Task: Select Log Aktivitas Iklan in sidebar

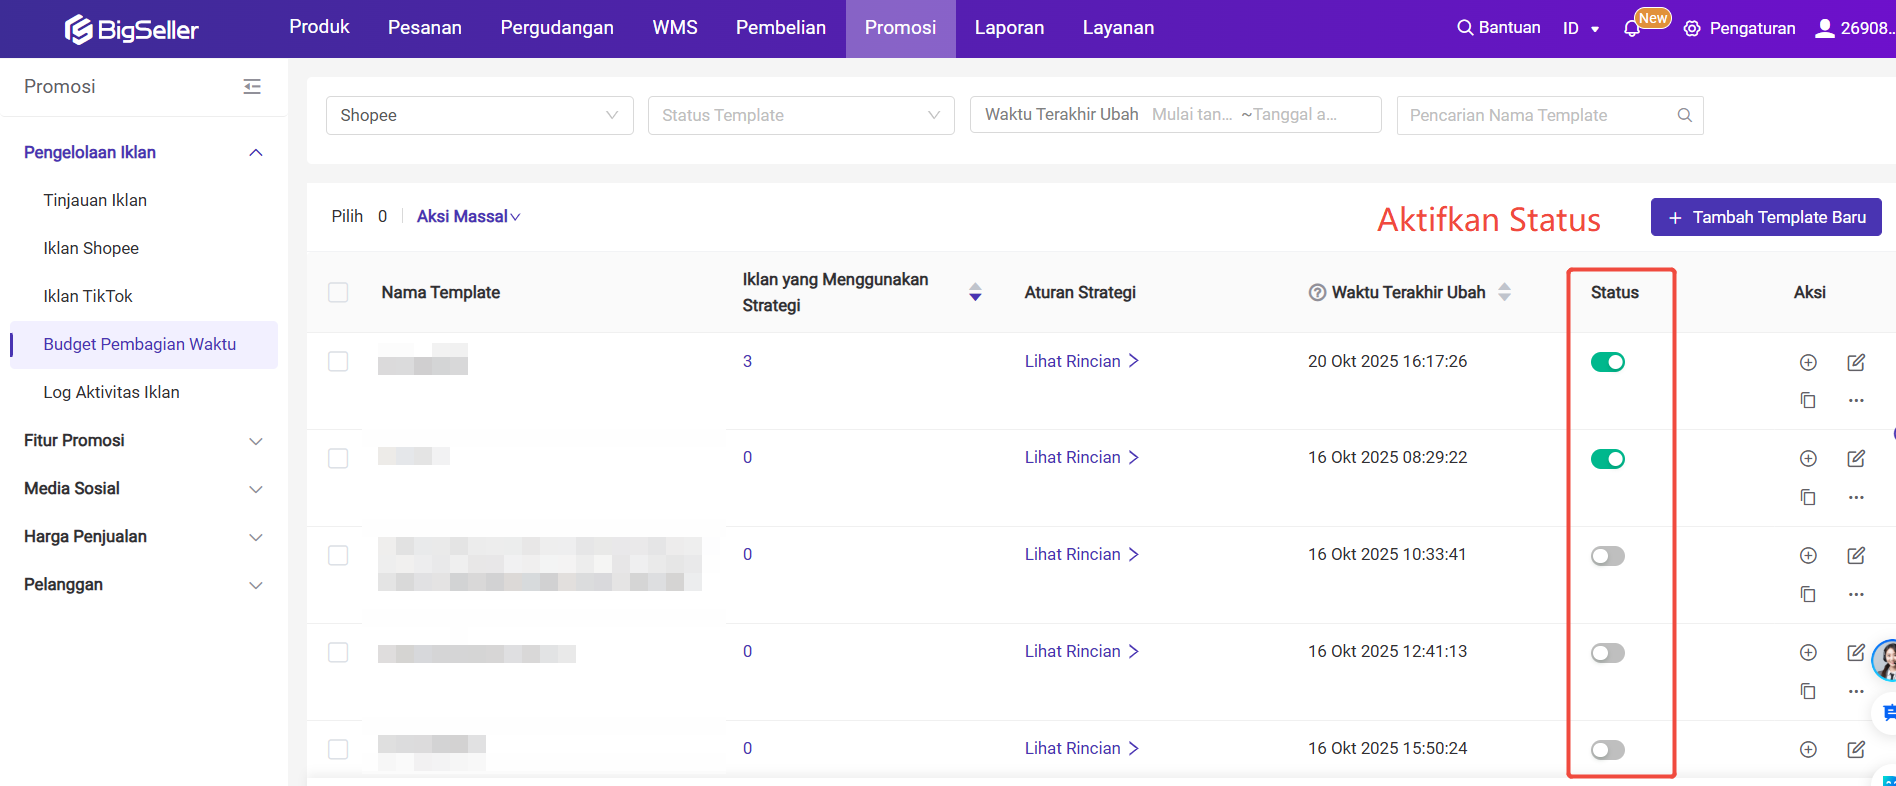Action: (x=111, y=392)
